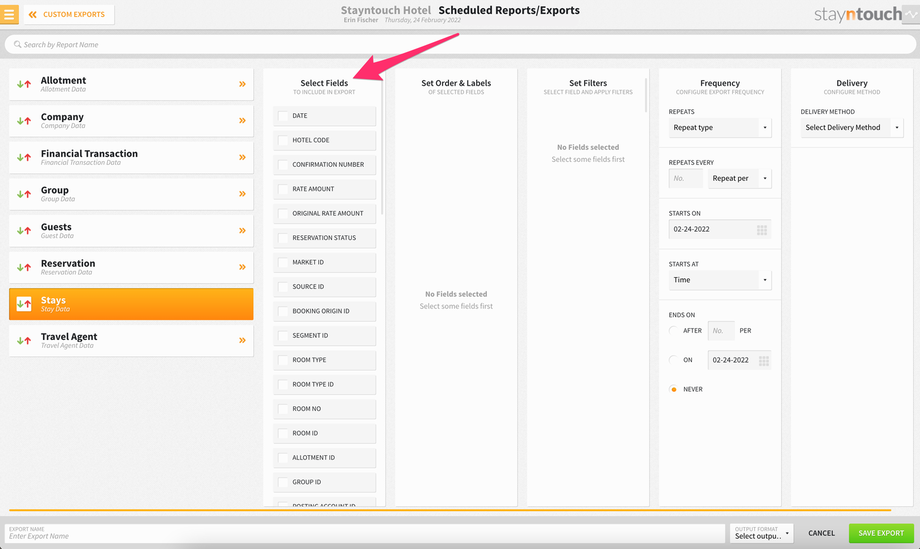Click the Enter Export Name field
This screenshot has width=920, height=549.
[x=365, y=533]
